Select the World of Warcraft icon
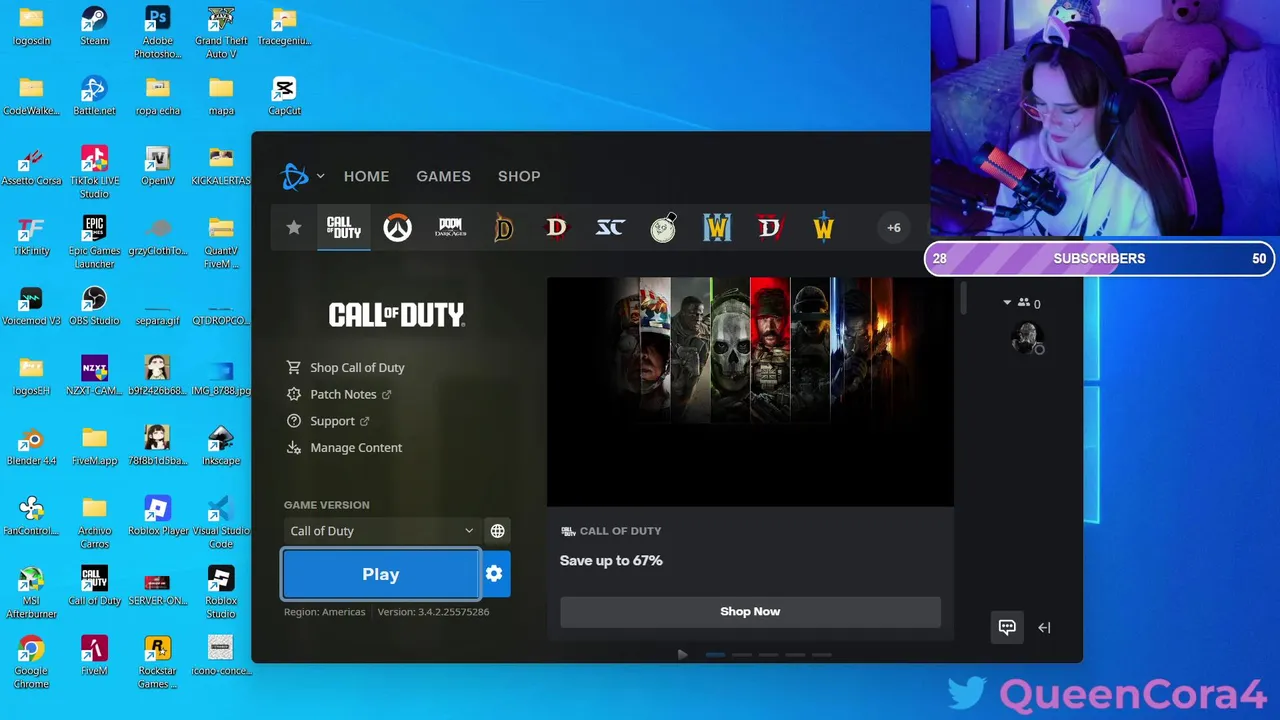This screenshot has height=720, width=1280. pos(823,228)
